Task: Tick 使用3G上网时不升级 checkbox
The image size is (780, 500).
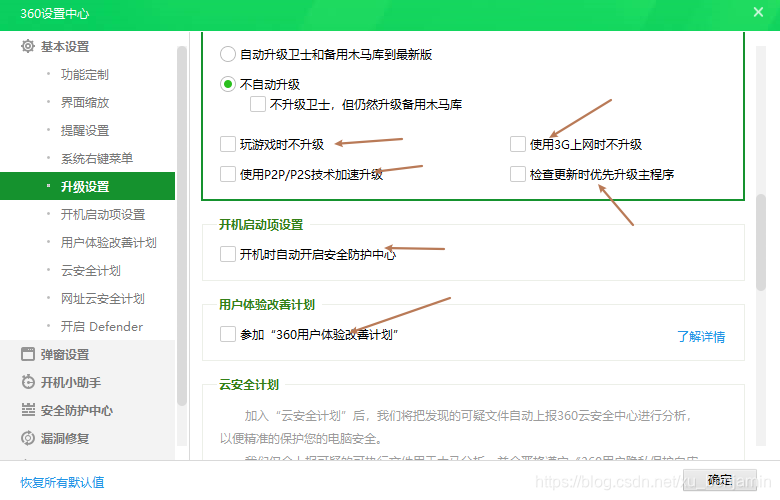Action: pyautogui.click(x=518, y=144)
